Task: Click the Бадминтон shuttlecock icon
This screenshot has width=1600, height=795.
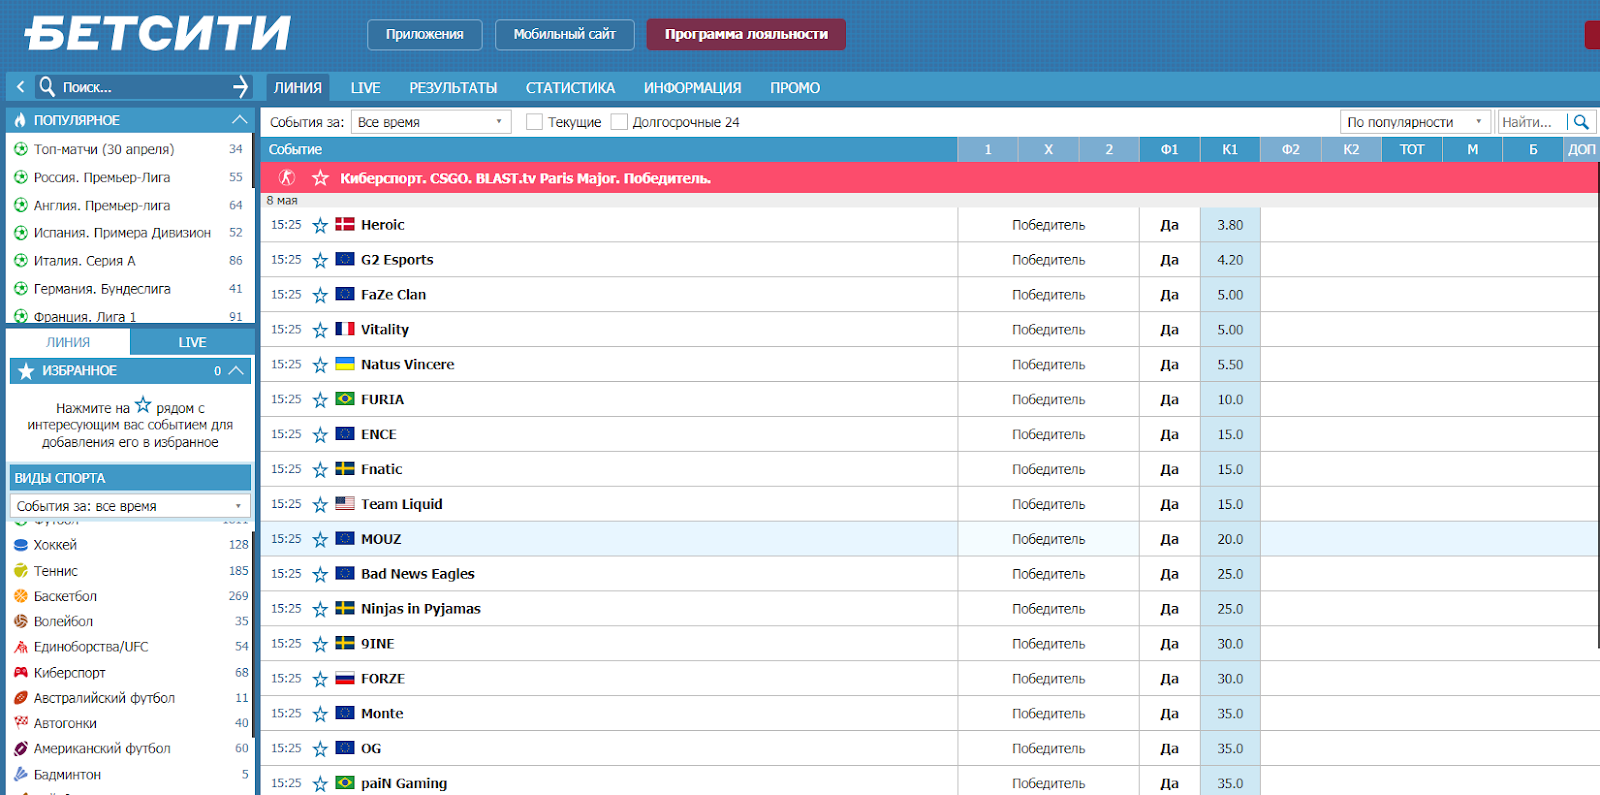Action: pyautogui.click(x=21, y=774)
